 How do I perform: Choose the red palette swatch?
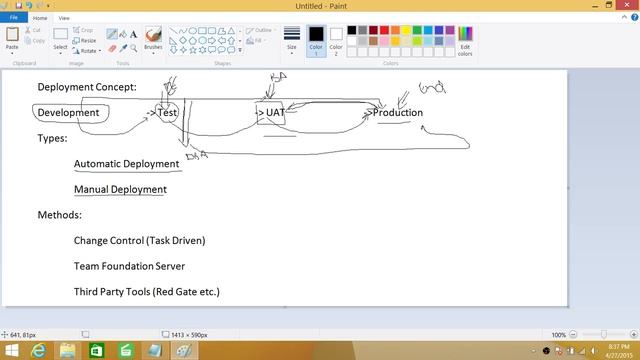pos(384,30)
